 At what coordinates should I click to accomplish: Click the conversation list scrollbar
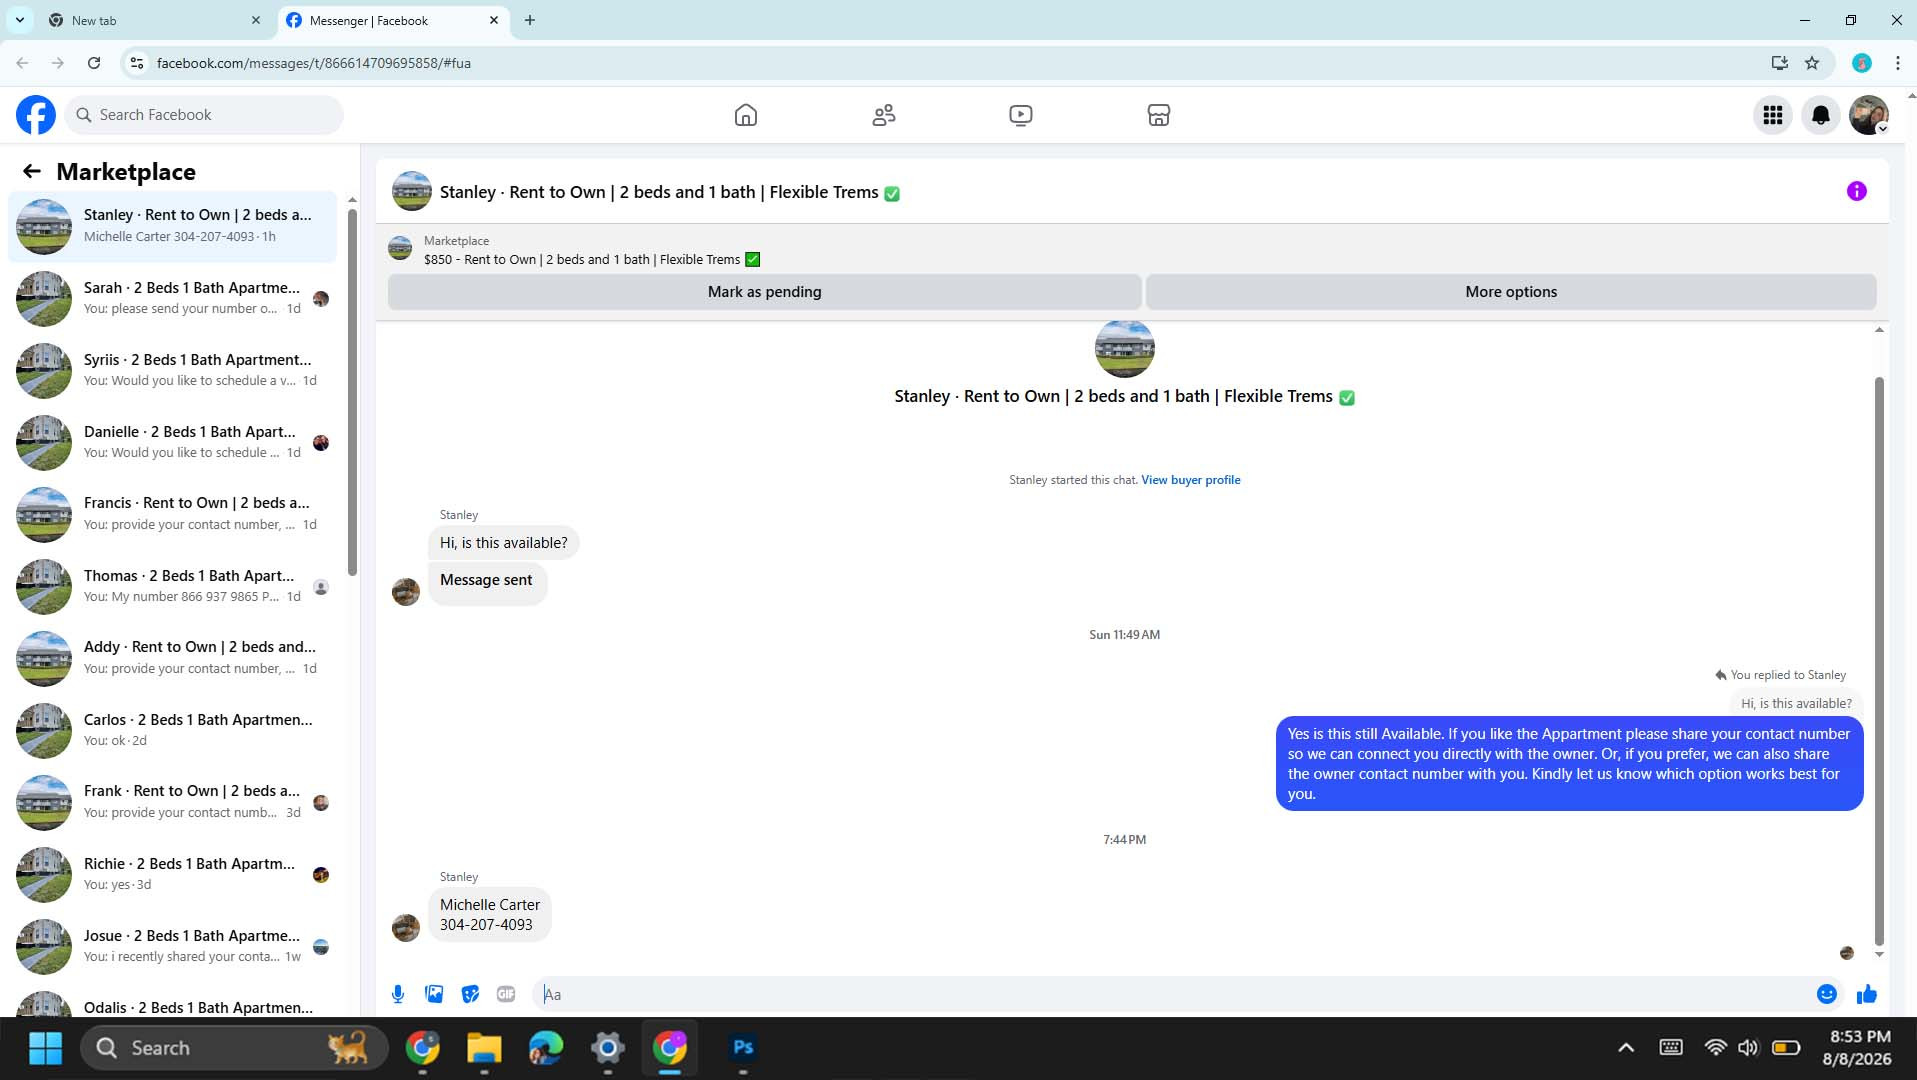[352, 390]
